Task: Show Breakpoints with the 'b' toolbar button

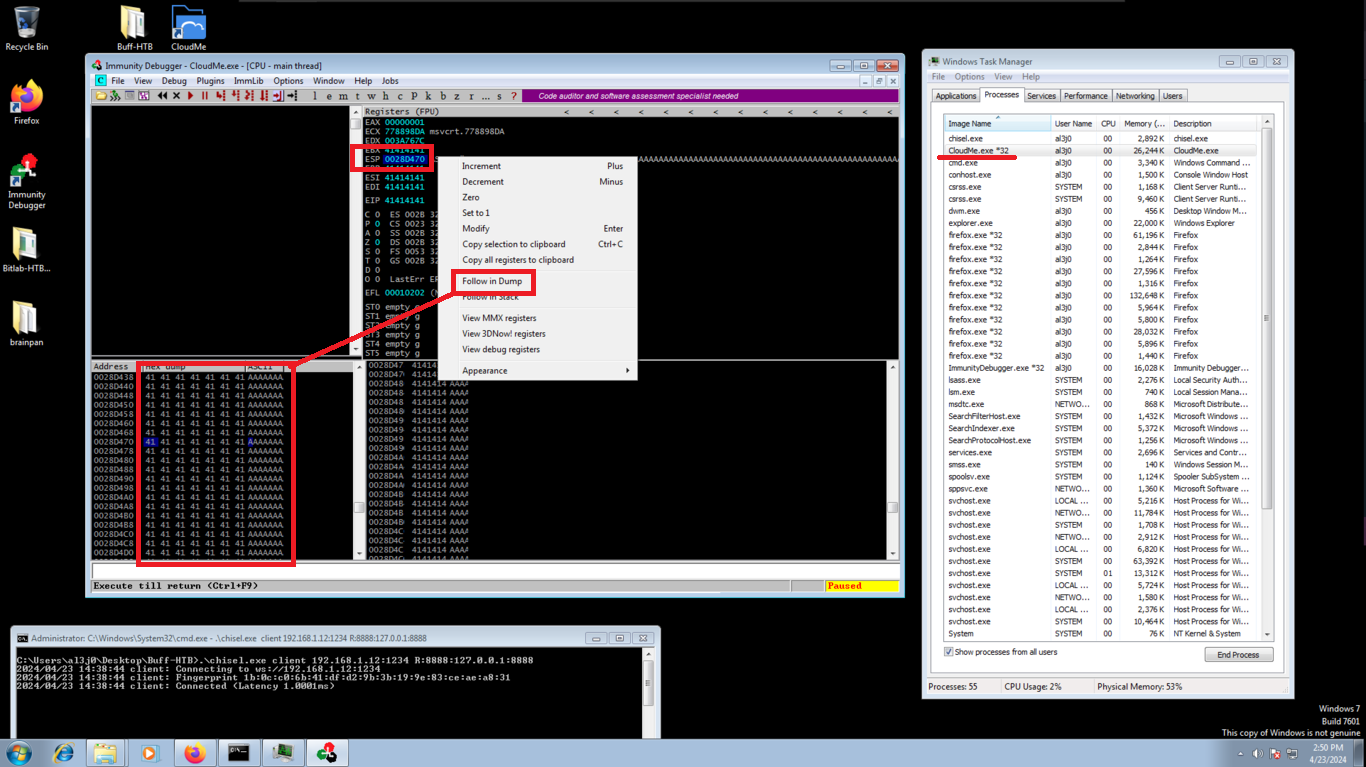Action: click(x=443, y=96)
